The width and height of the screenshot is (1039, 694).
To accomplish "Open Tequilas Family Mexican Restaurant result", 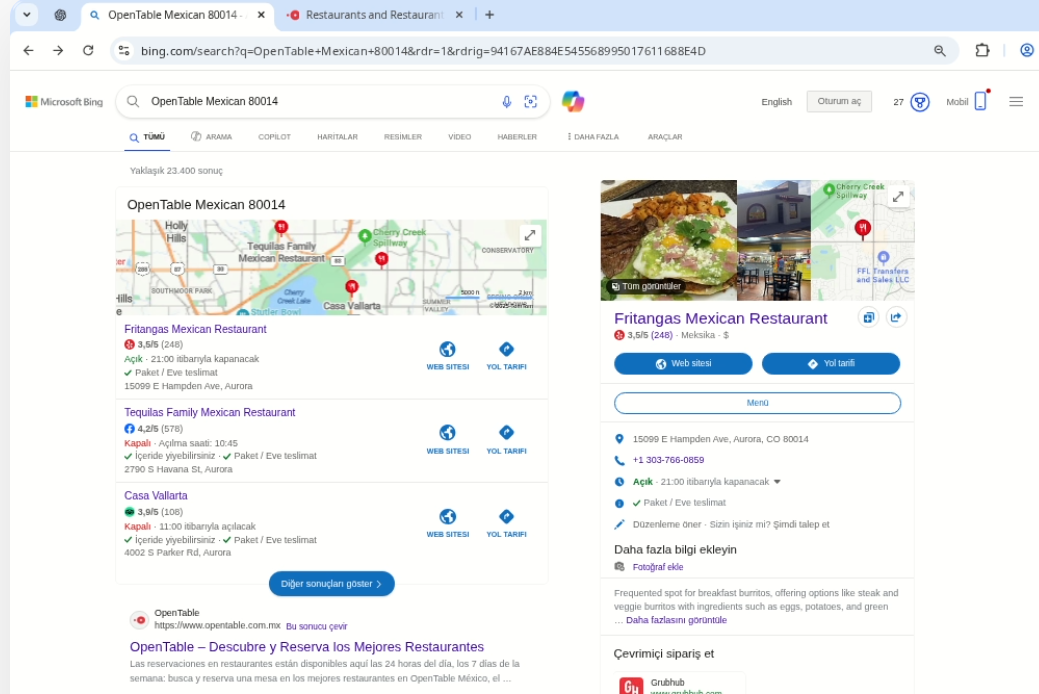I will (209, 412).
